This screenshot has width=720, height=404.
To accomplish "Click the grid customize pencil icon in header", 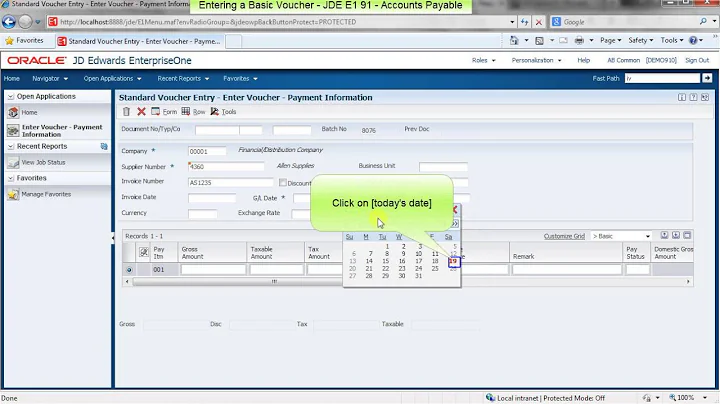I will pyautogui.click(x=144, y=252).
